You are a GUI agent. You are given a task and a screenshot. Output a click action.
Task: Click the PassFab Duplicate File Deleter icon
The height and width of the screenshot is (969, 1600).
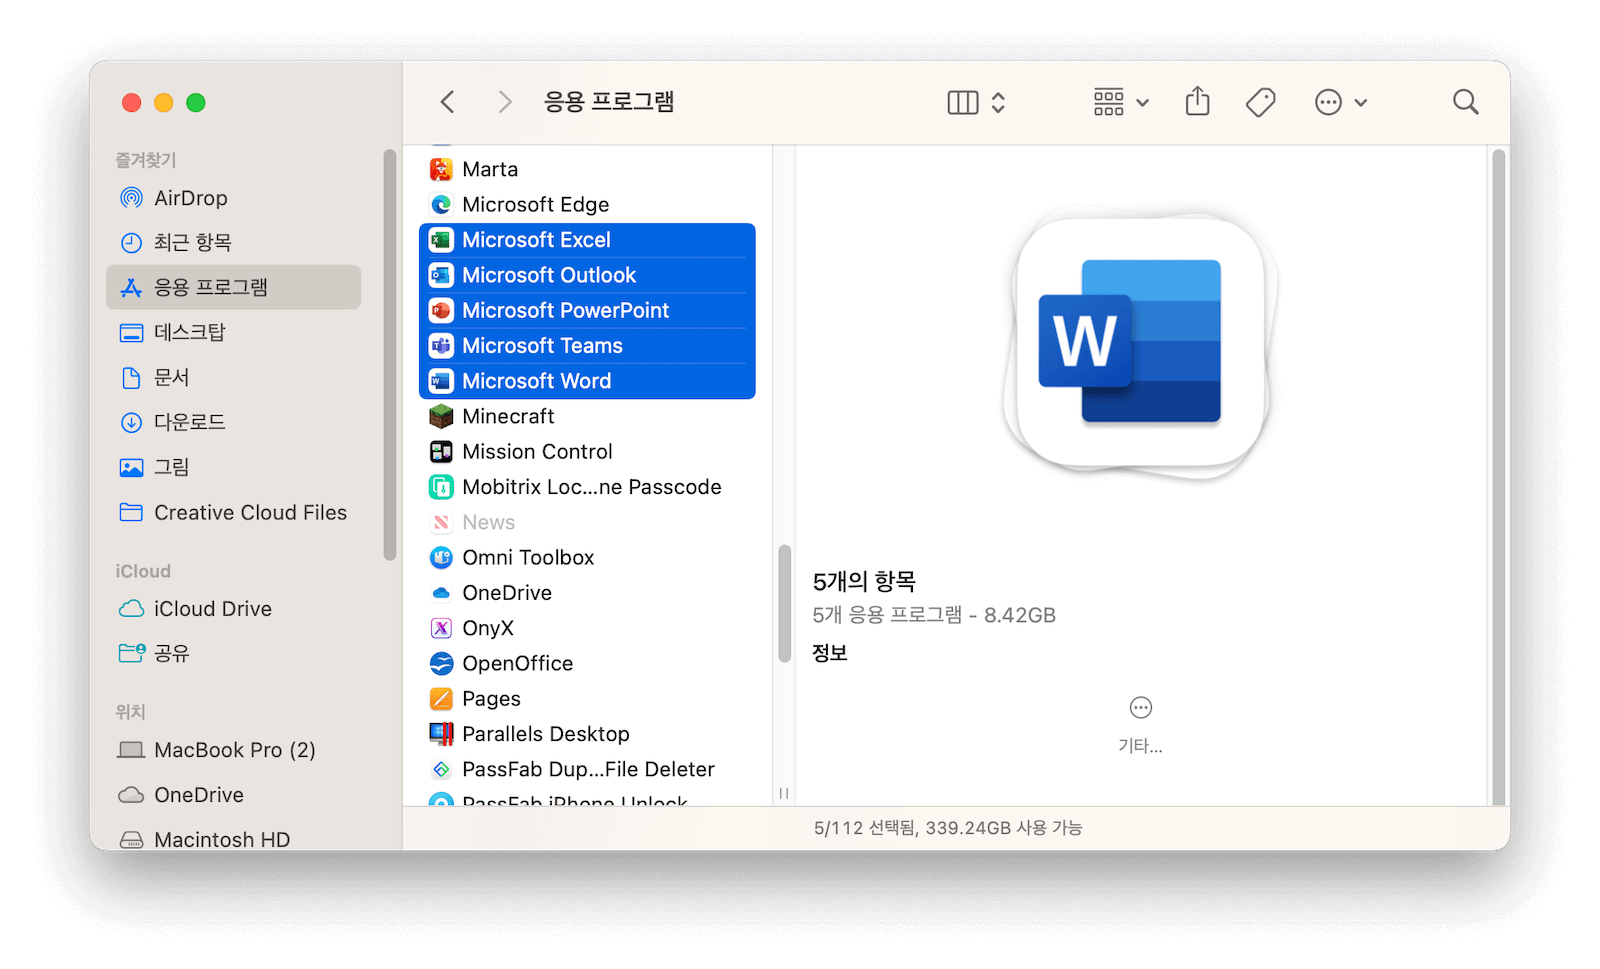(441, 770)
